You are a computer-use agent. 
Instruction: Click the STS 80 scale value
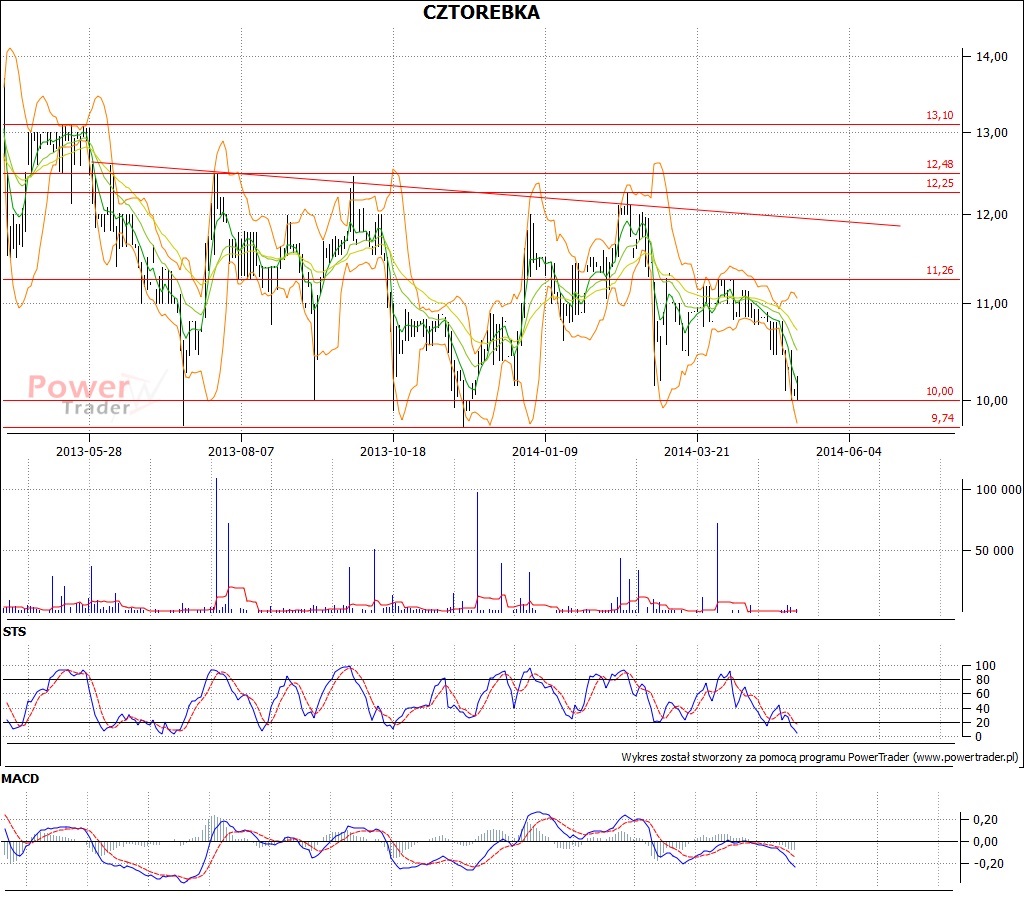[x=982, y=680]
